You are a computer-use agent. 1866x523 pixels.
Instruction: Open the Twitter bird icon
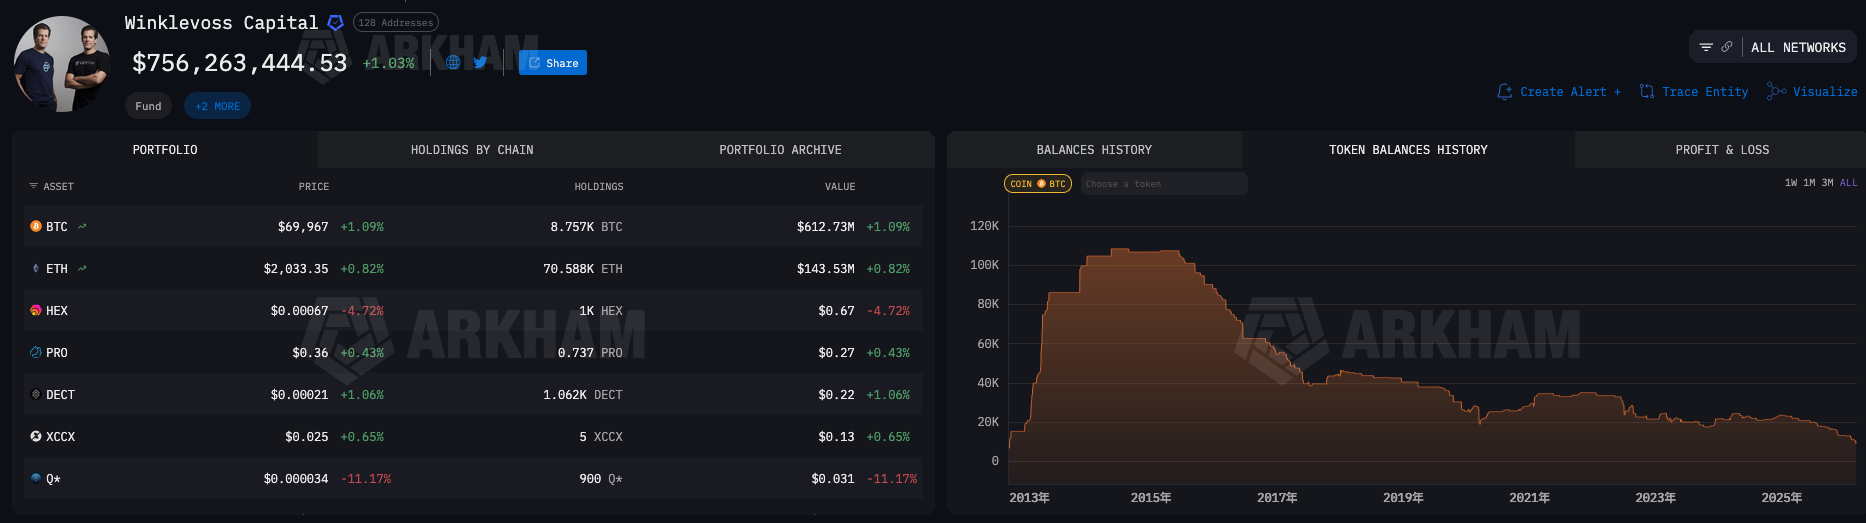point(480,62)
